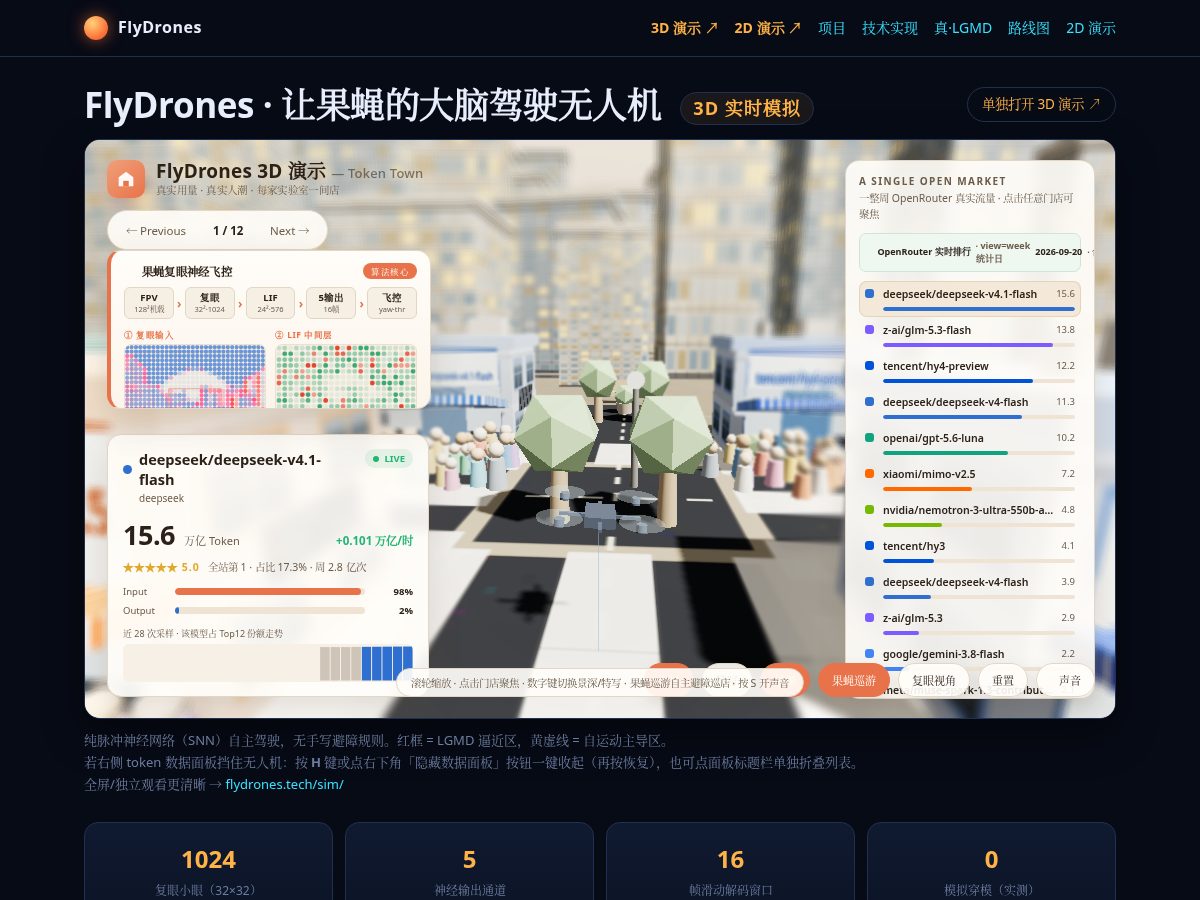Click OpenRouter 实时排行 filter bar
The image size is (1200, 900).
click(970, 252)
